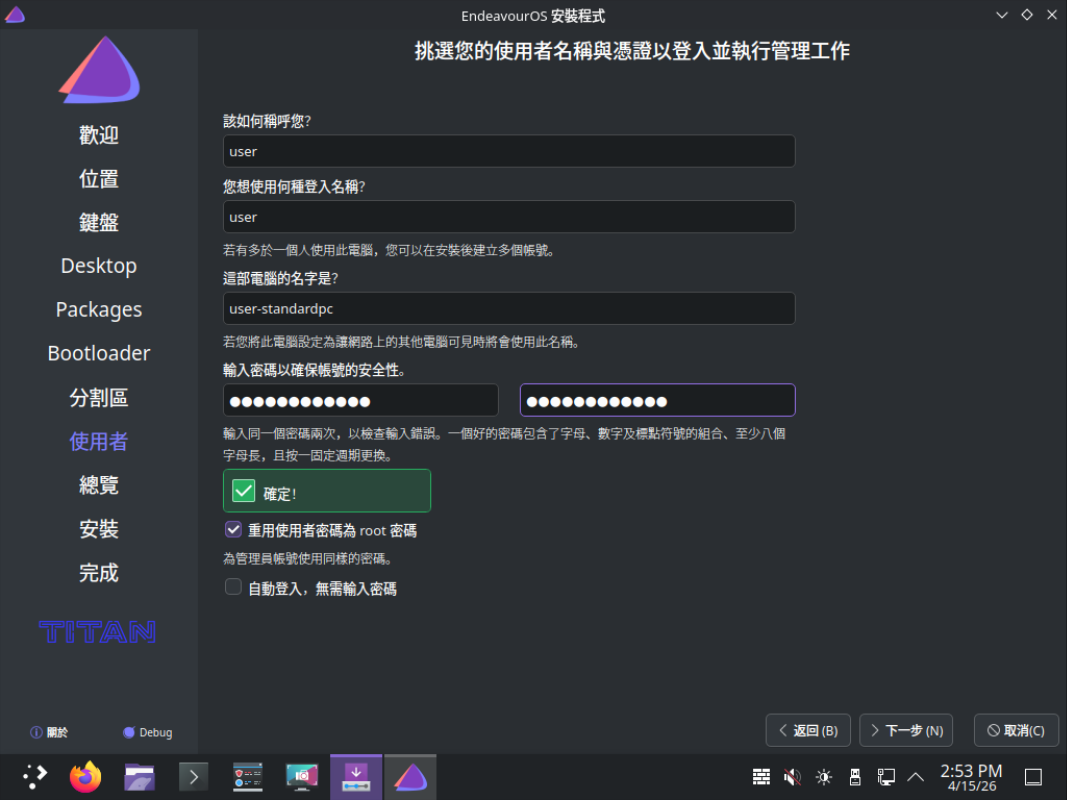This screenshot has width=1067, height=800.
Task: Select the 分割區 step in the sidebar
Action: click(x=98, y=397)
